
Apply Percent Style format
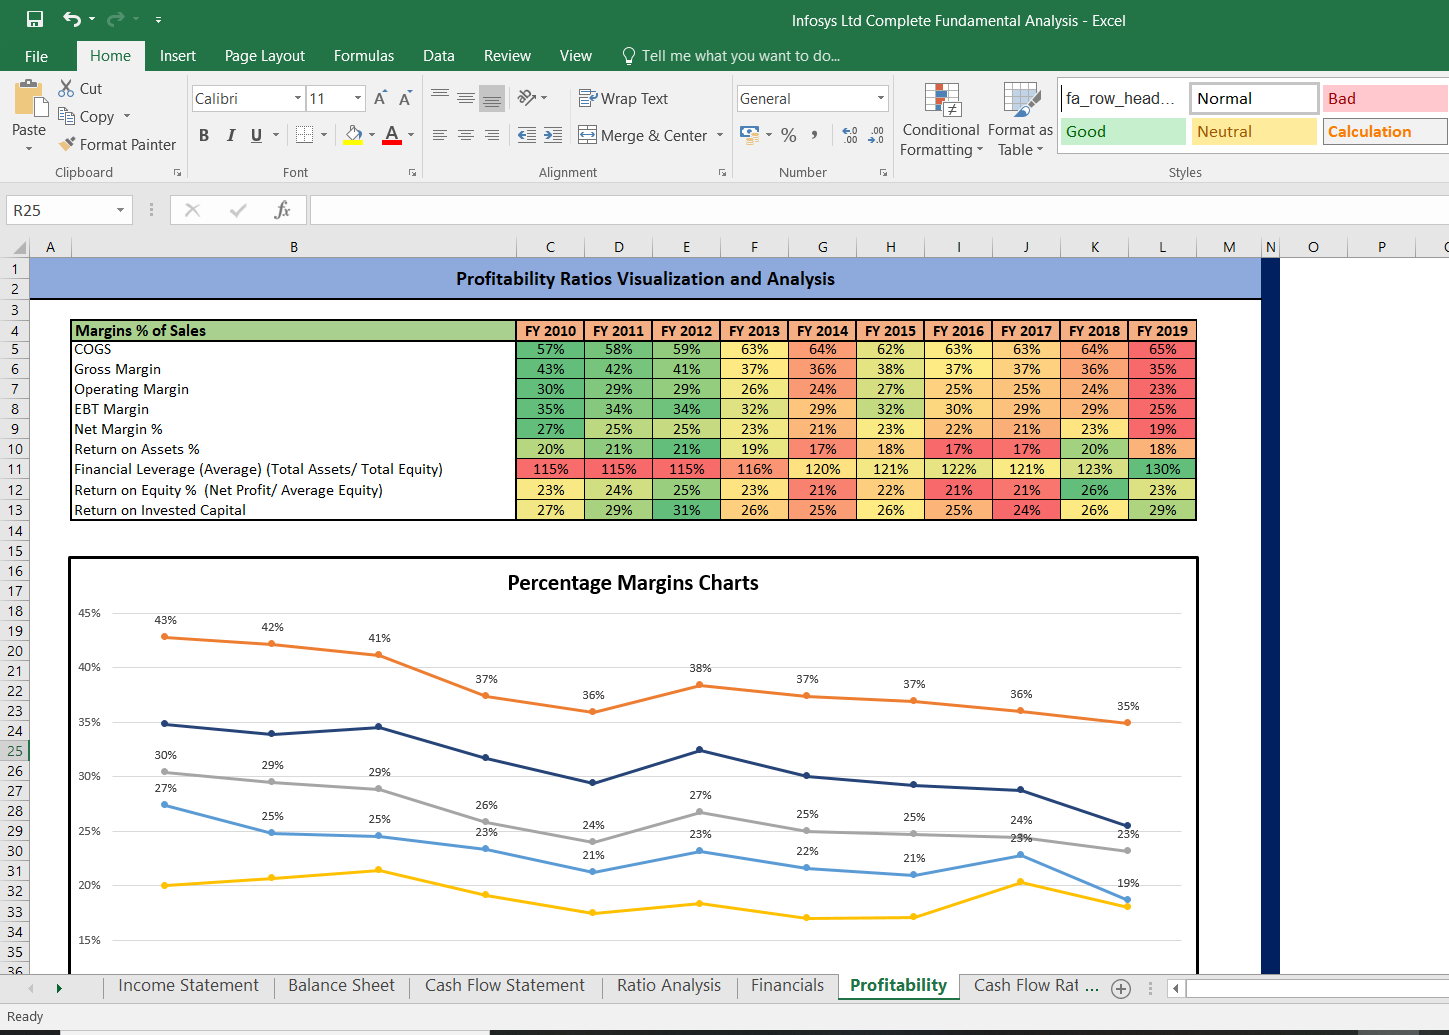789,135
